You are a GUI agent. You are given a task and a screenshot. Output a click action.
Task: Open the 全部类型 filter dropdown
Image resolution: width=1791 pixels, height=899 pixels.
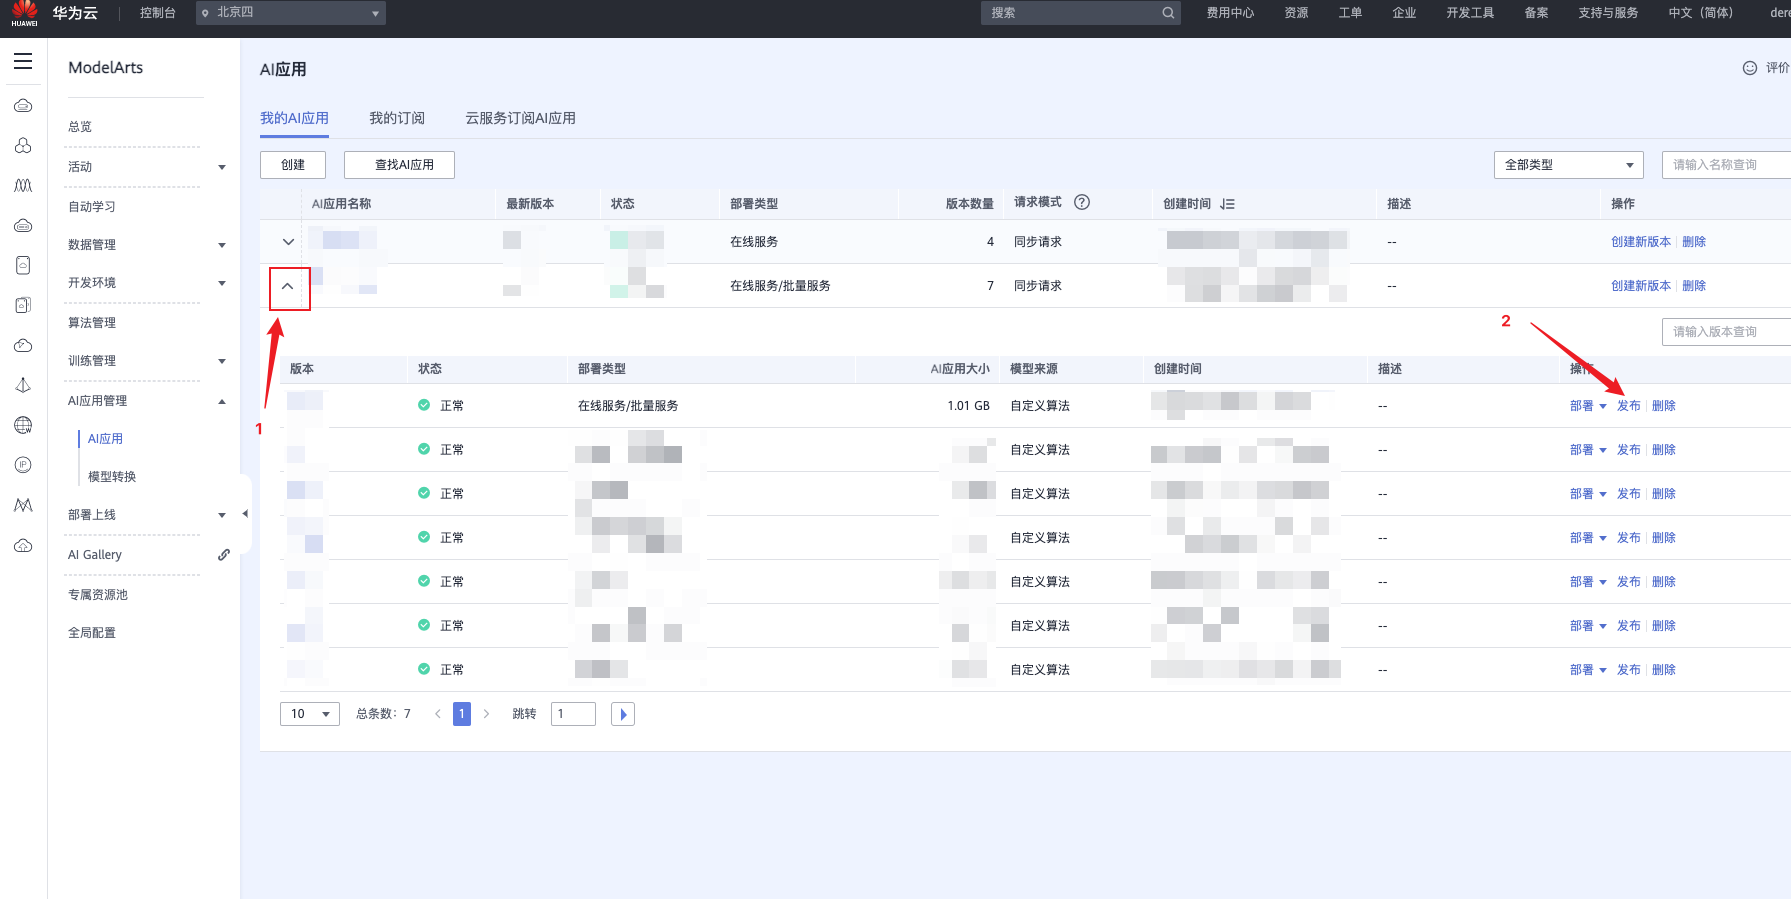[x=1567, y=165]
